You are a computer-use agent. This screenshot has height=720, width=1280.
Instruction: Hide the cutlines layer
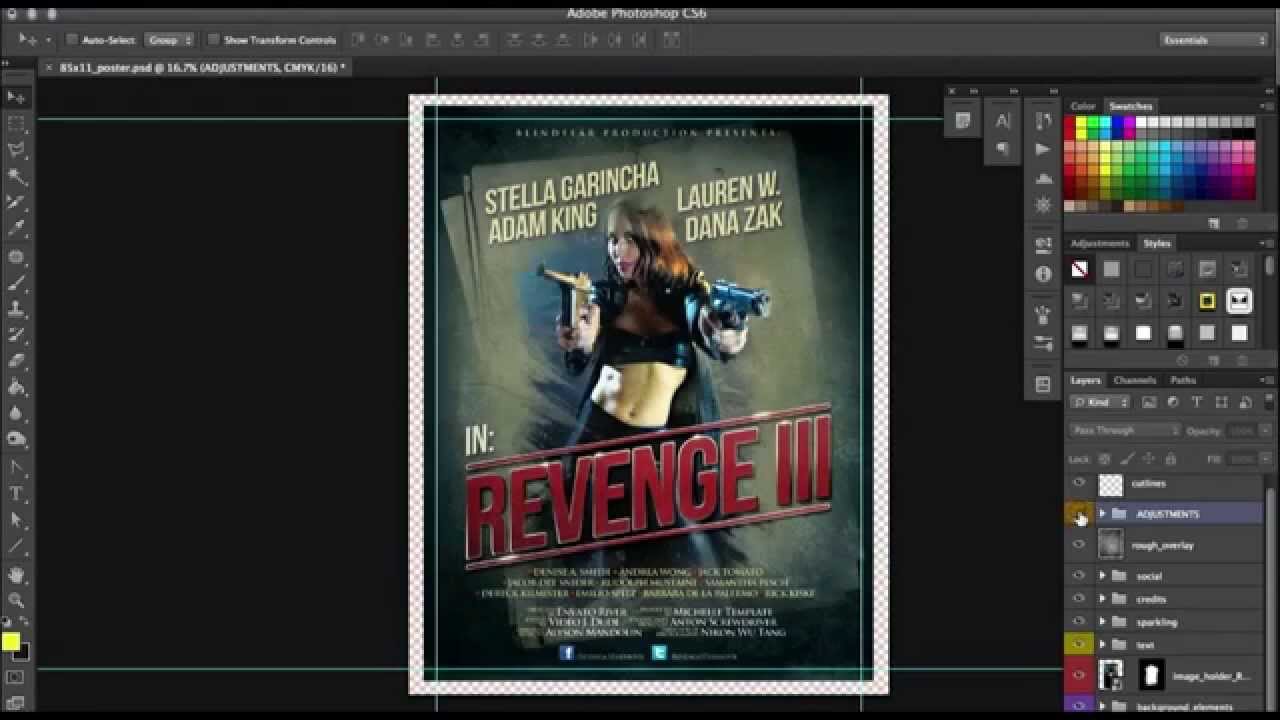(1078, 483)
